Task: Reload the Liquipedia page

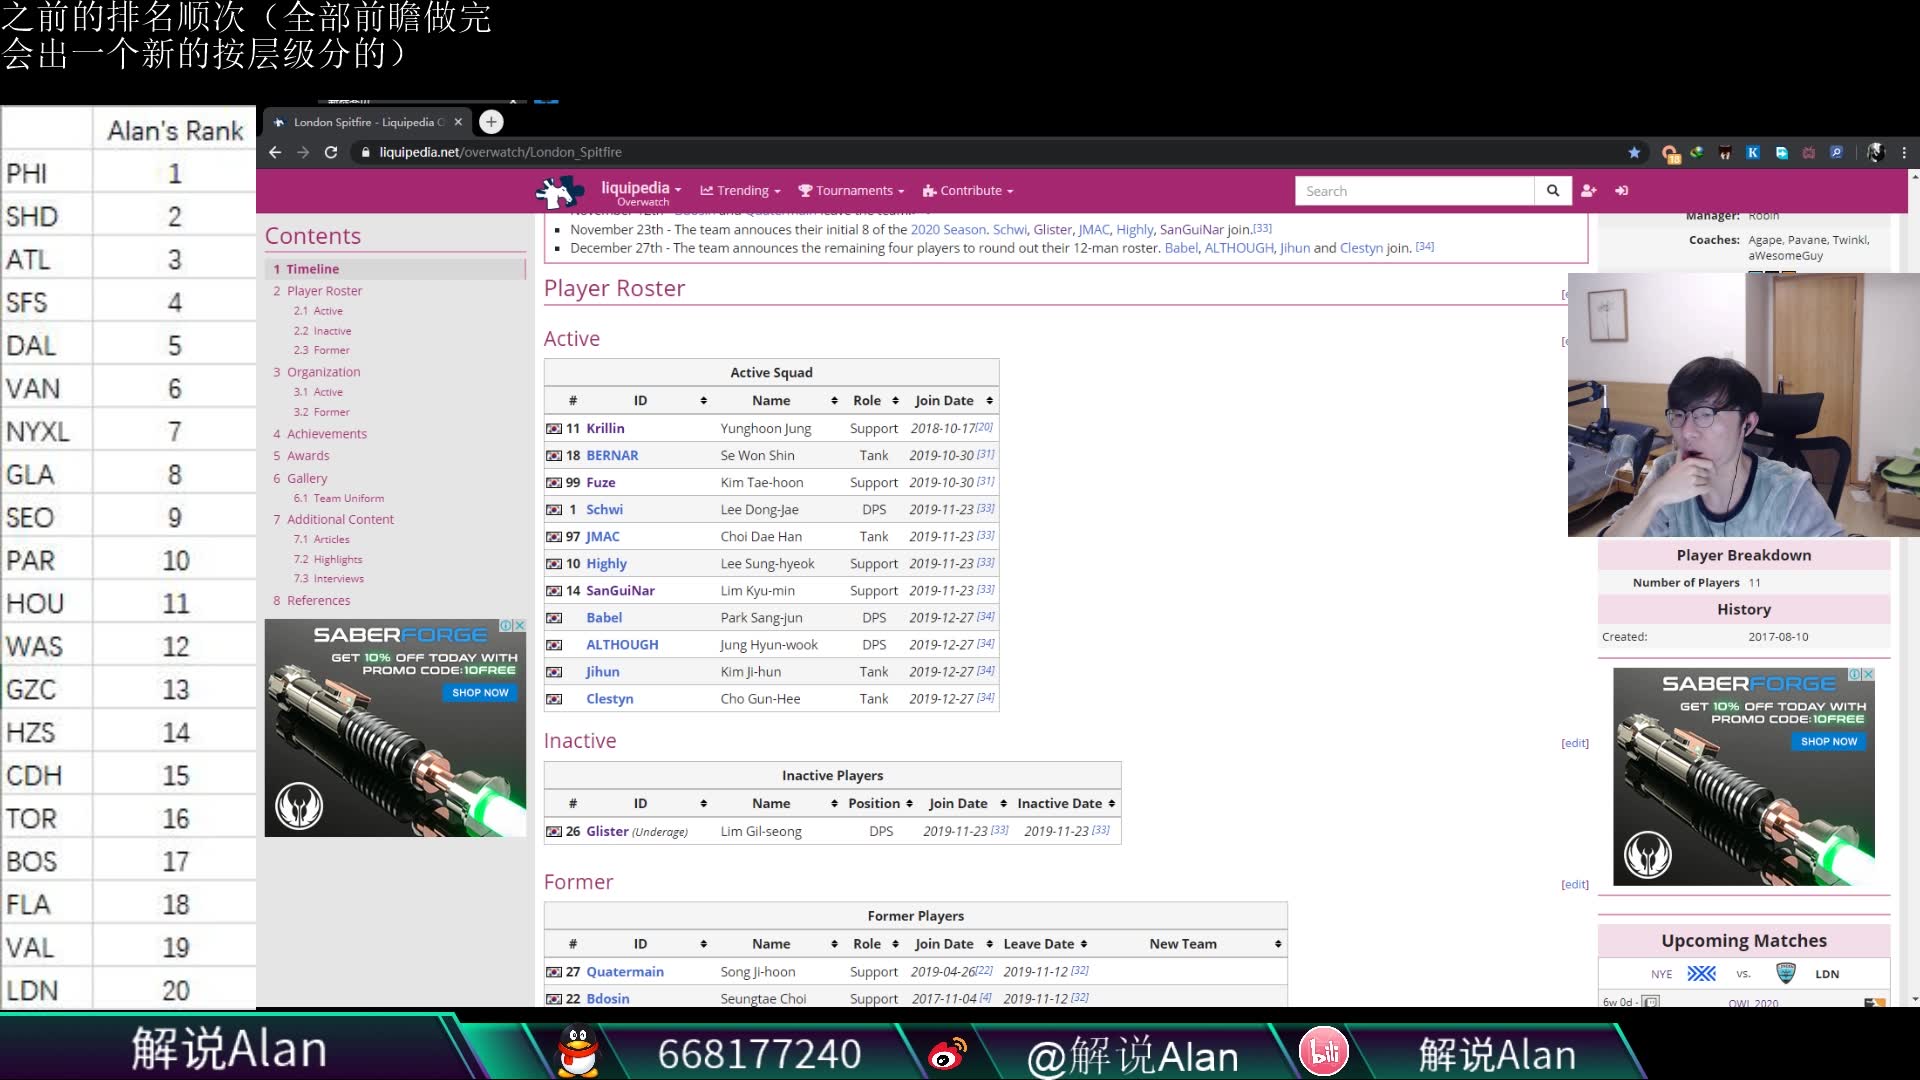Action: pyautogui.click(x=331, y=152)
